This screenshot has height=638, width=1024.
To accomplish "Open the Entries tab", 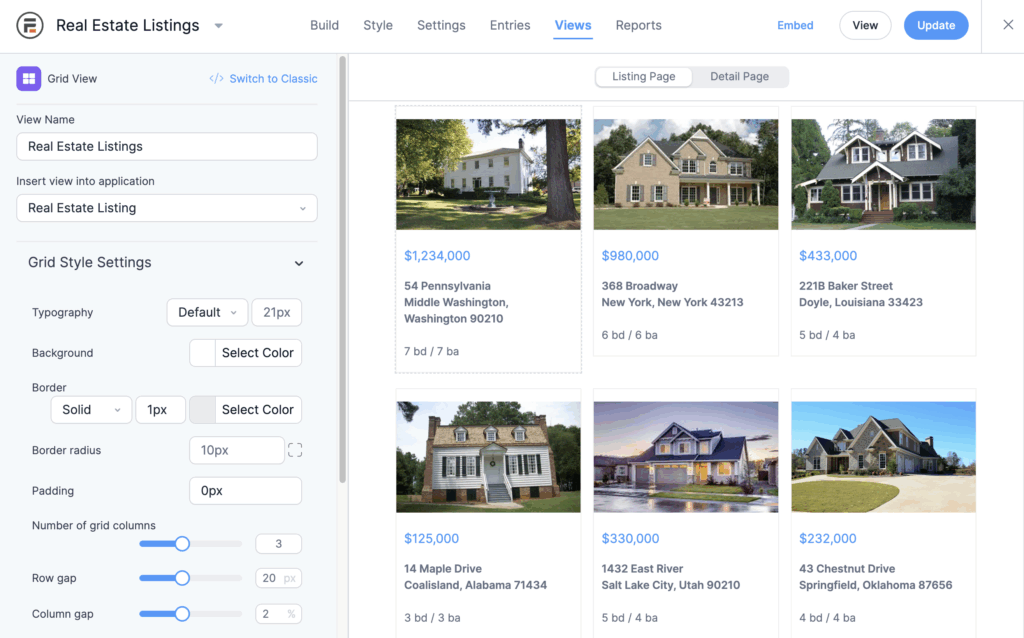I will 510,25.
